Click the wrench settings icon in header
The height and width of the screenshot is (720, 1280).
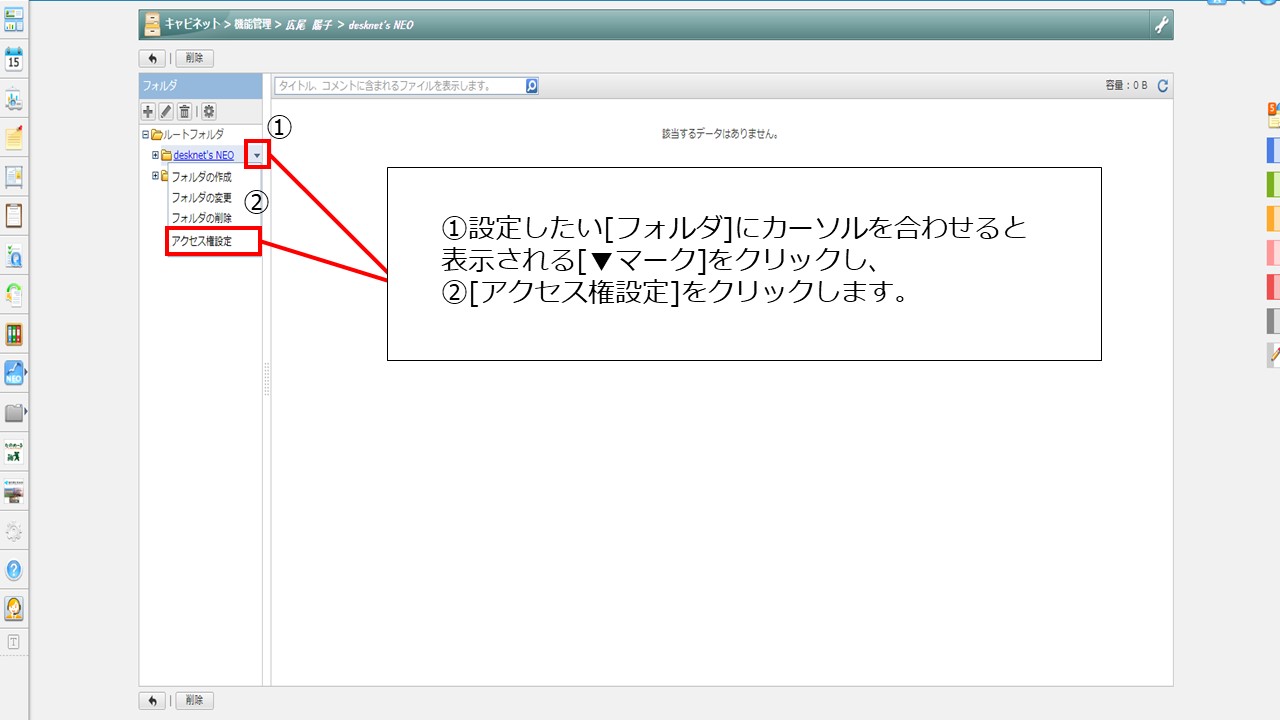(x=1161, y=25)
